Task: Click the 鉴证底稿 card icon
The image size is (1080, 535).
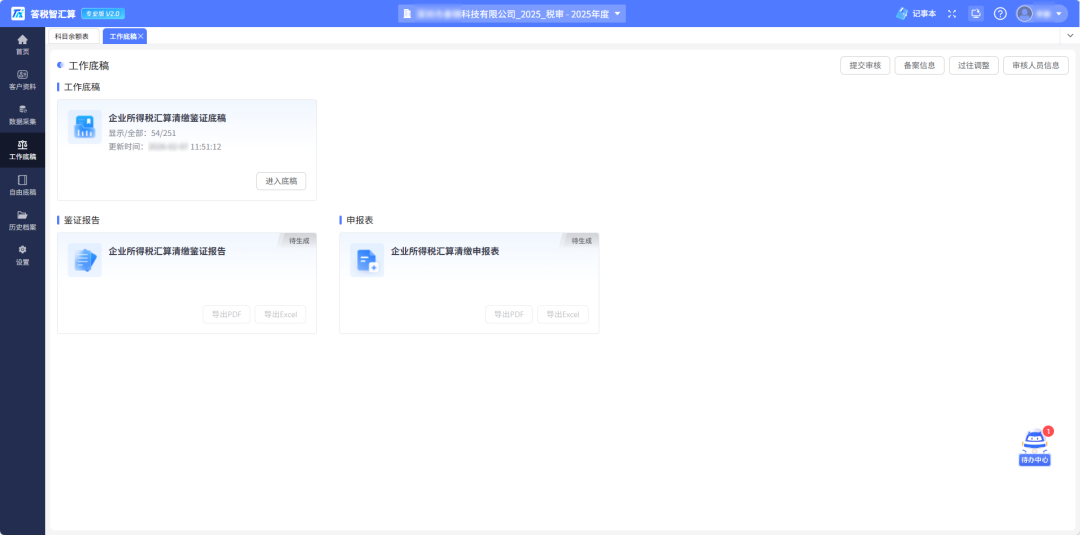Action: (85, 127)
